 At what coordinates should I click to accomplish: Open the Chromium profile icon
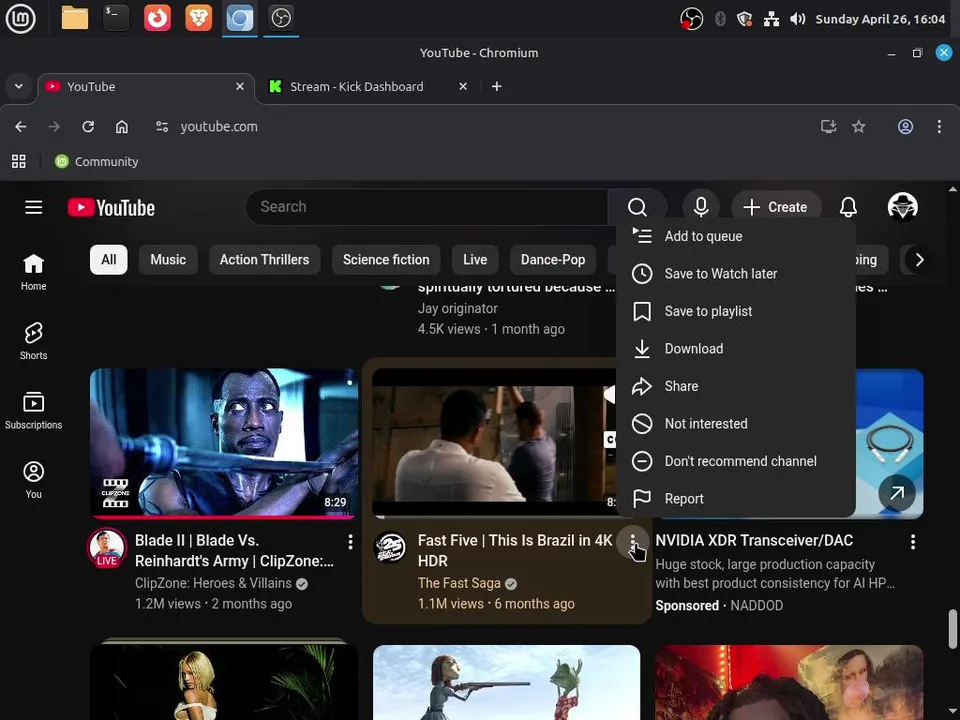coord(906,127)
